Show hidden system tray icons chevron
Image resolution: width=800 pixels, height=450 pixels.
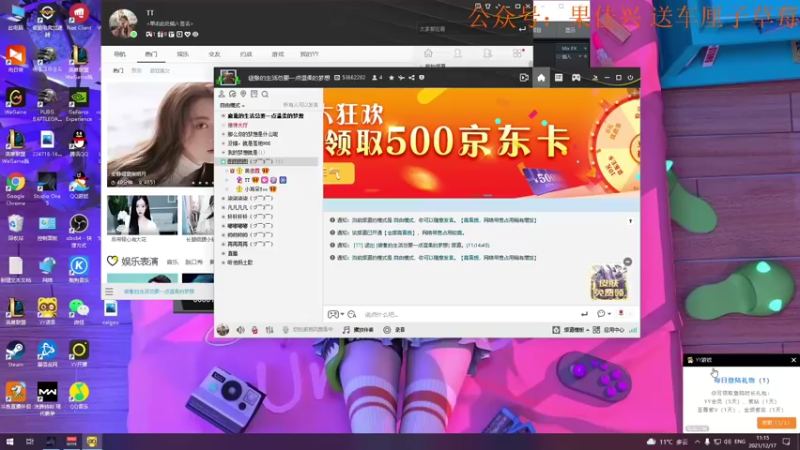point(697,441)
